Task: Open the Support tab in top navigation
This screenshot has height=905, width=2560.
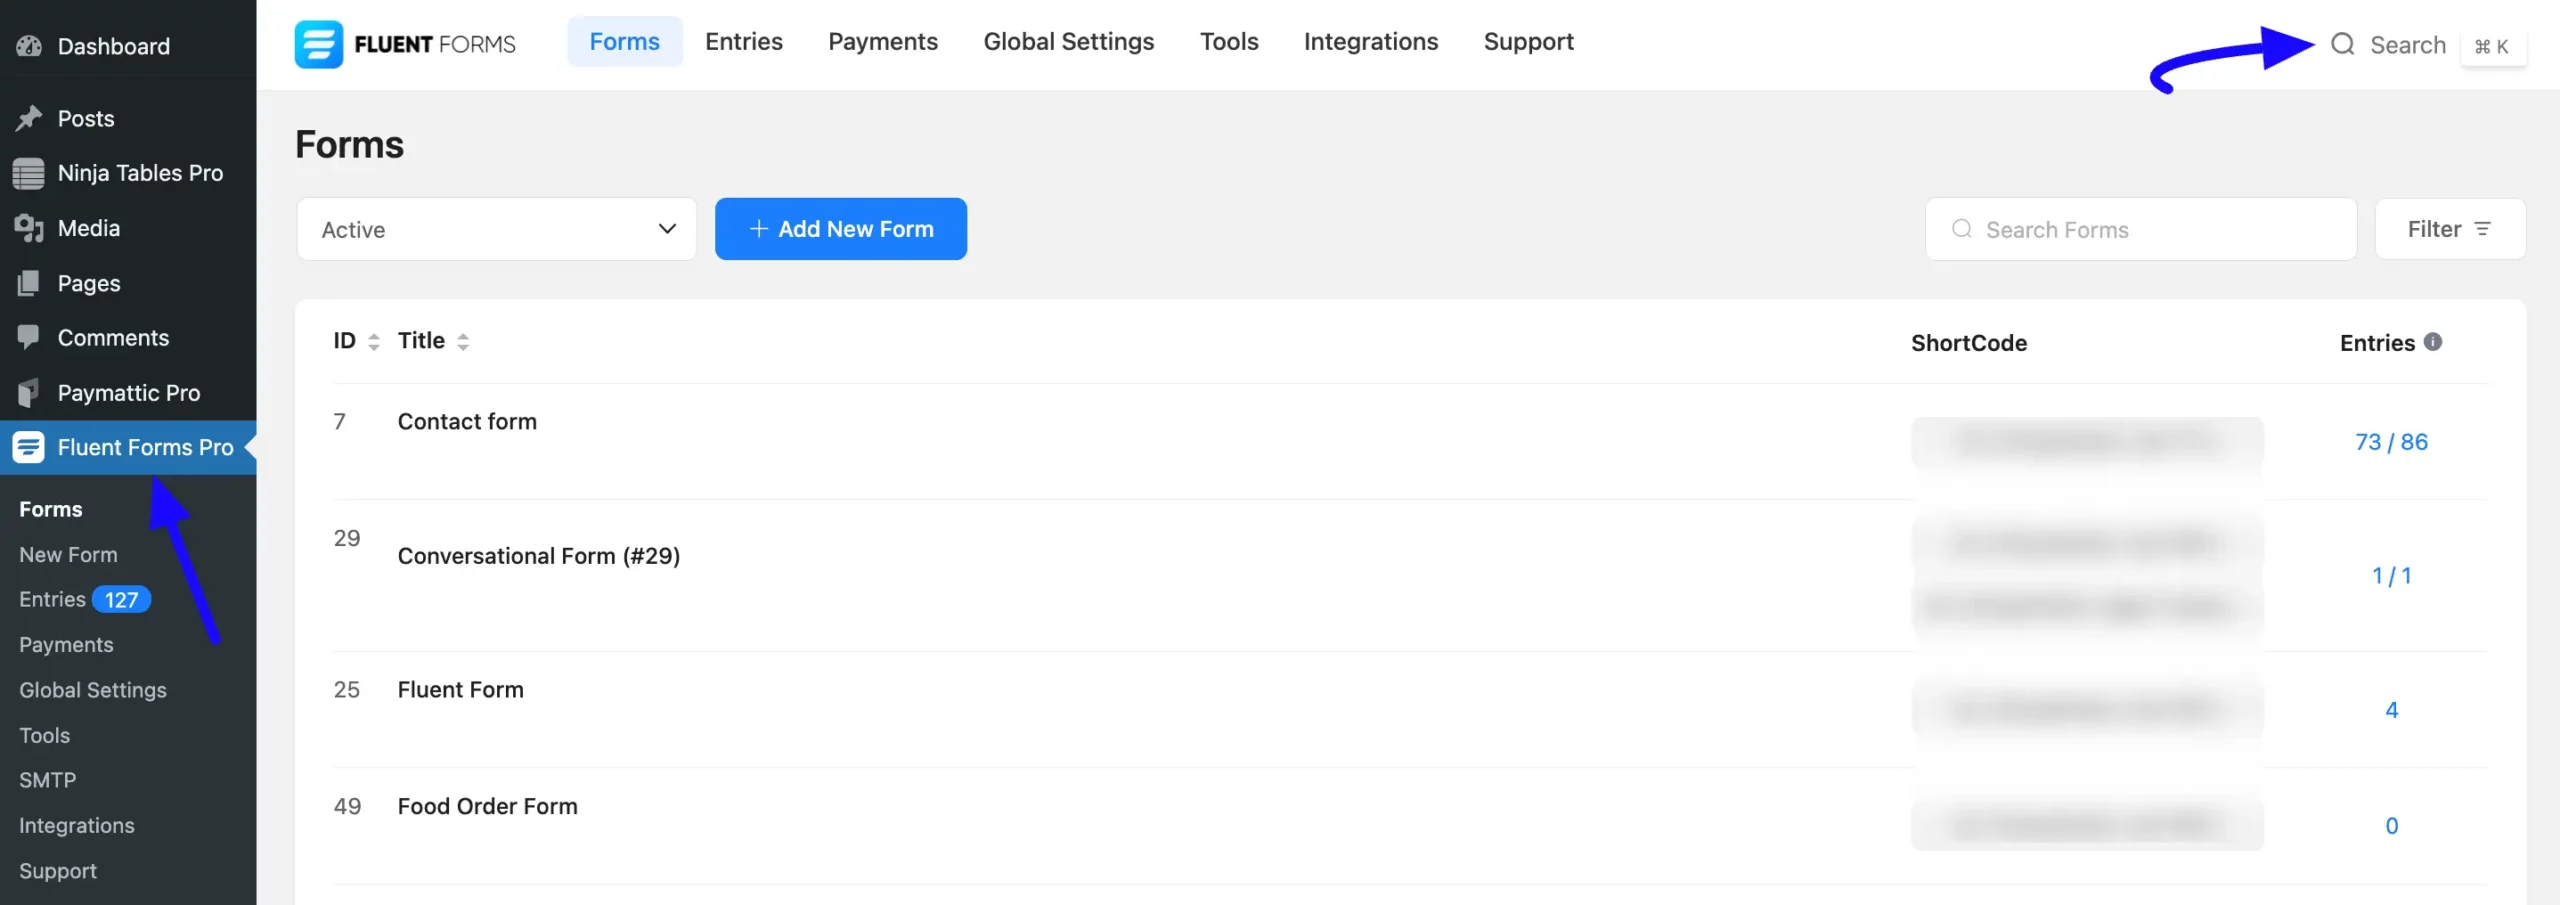Action: tap(1528, 42)
